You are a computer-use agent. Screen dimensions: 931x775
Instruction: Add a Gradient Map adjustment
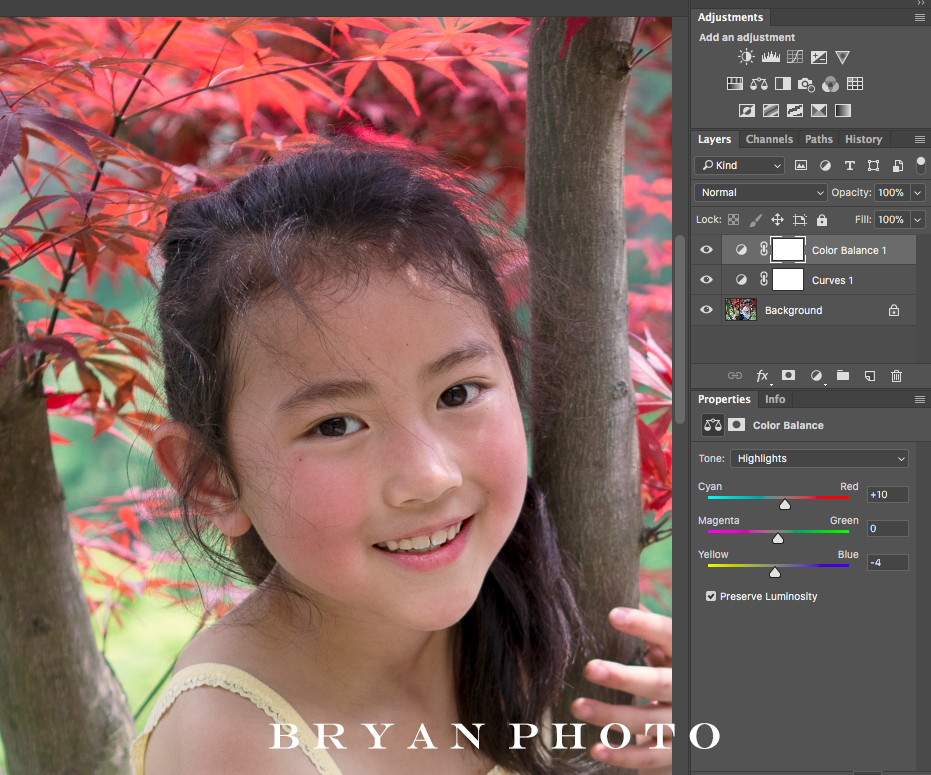click(843, 110)
